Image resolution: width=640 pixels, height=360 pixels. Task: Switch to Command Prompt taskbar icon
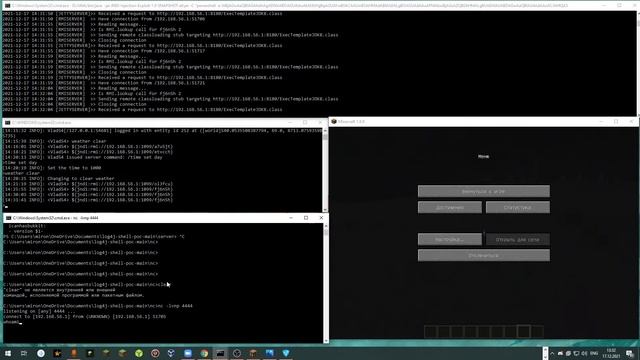(220, 353)
